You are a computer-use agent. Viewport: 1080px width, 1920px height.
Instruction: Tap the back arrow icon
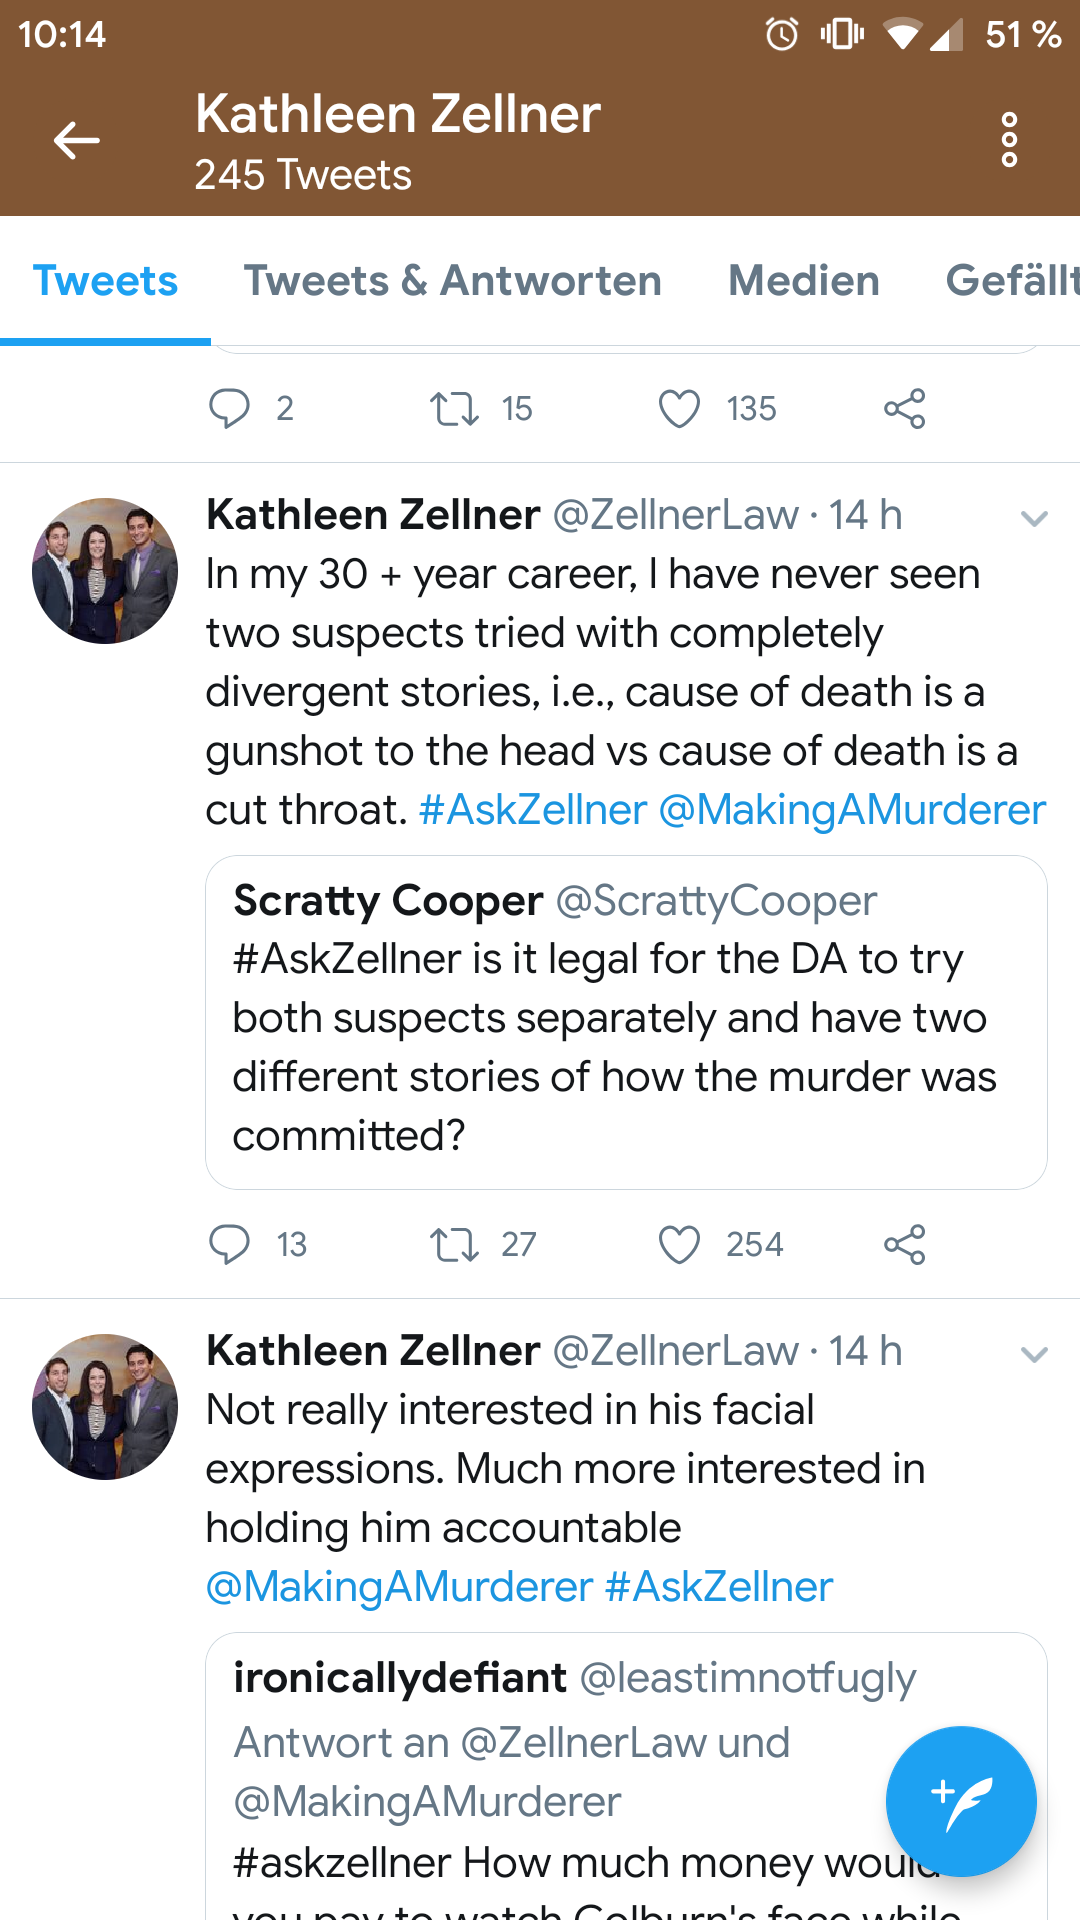pyautogui.click(x=76, y=140)
